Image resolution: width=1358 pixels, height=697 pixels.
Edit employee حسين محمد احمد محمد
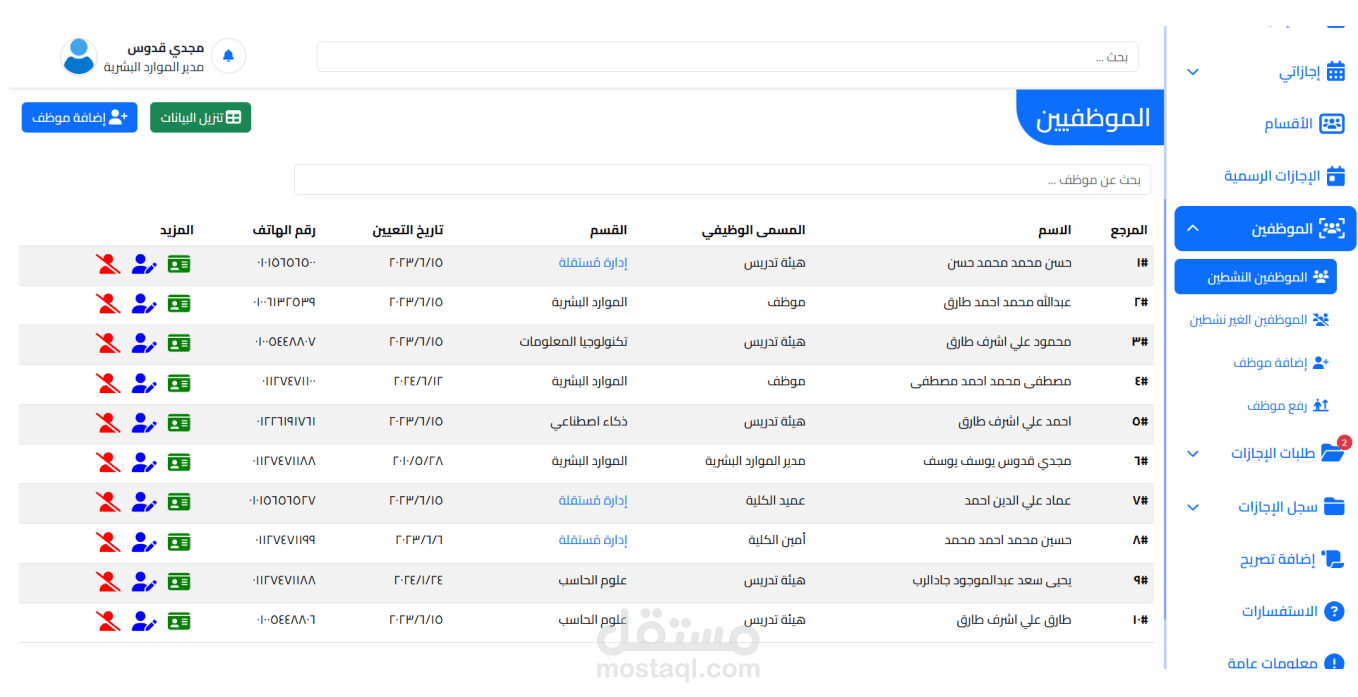144,542
